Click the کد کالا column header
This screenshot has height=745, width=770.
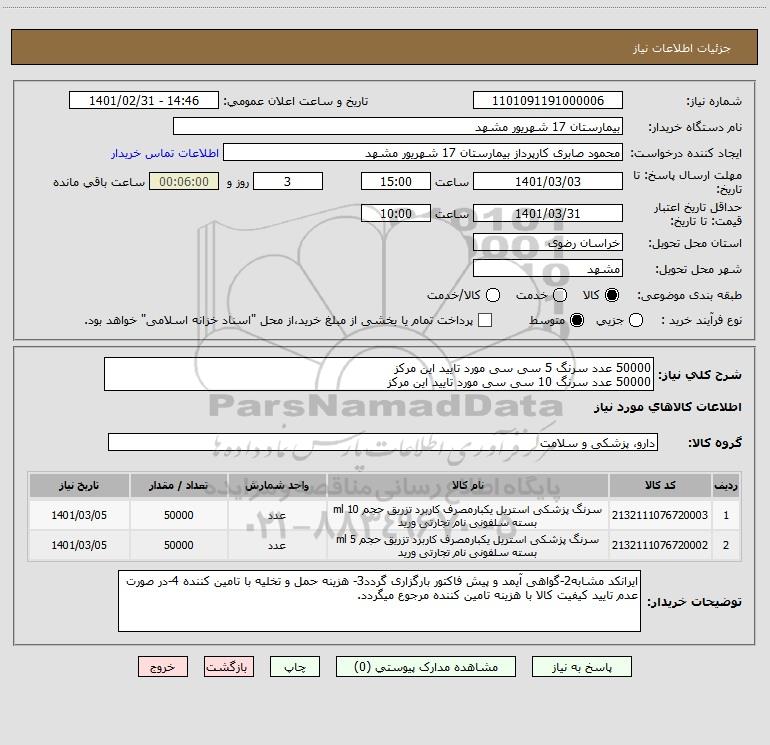660,485
